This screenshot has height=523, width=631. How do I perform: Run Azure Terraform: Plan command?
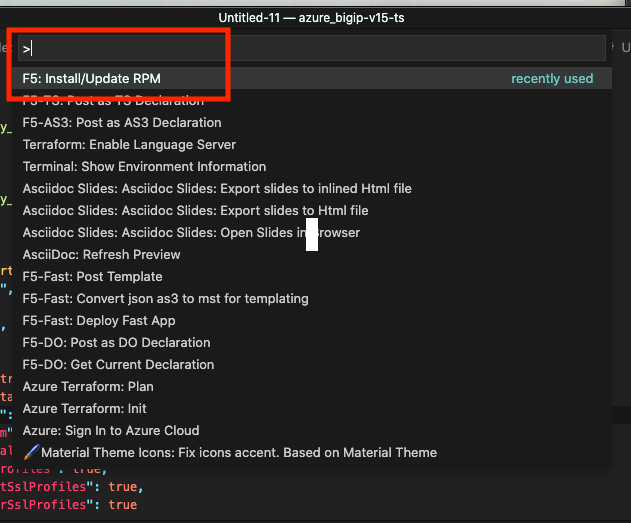click(88, 386)
